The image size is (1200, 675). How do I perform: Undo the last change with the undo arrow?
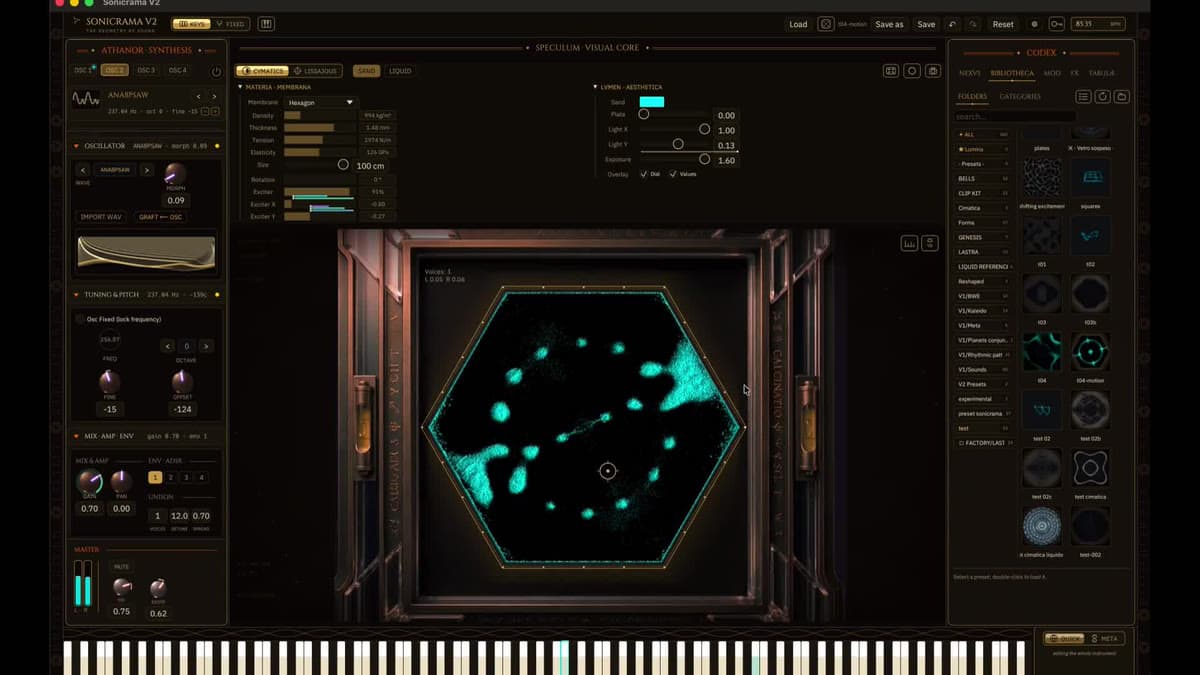click(x=952, y=24)
